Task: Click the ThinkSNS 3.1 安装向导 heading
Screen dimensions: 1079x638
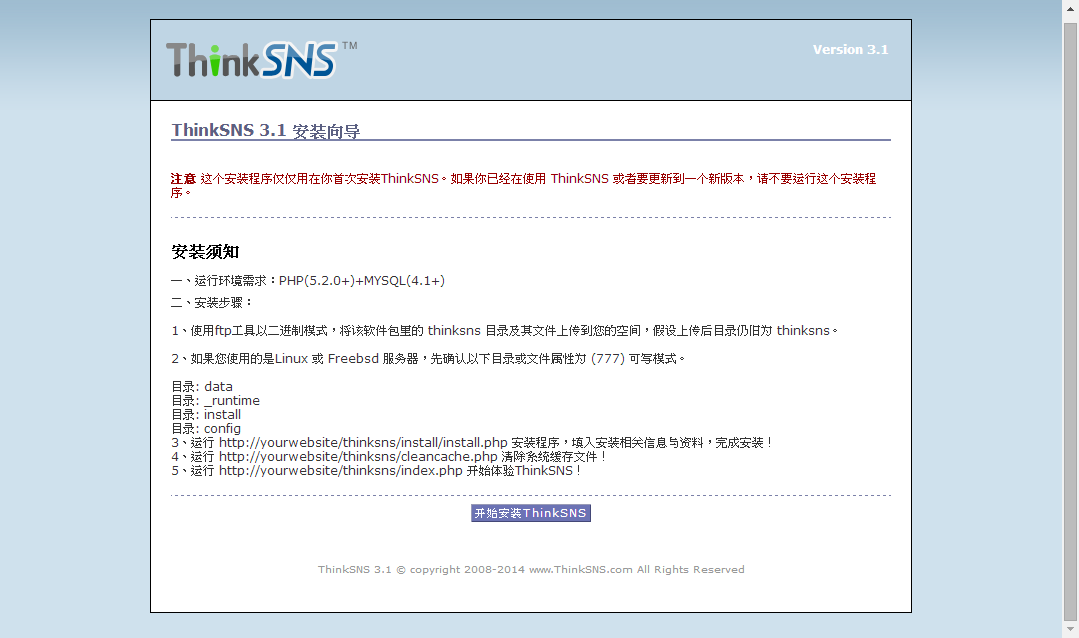Action: [266, 130]
